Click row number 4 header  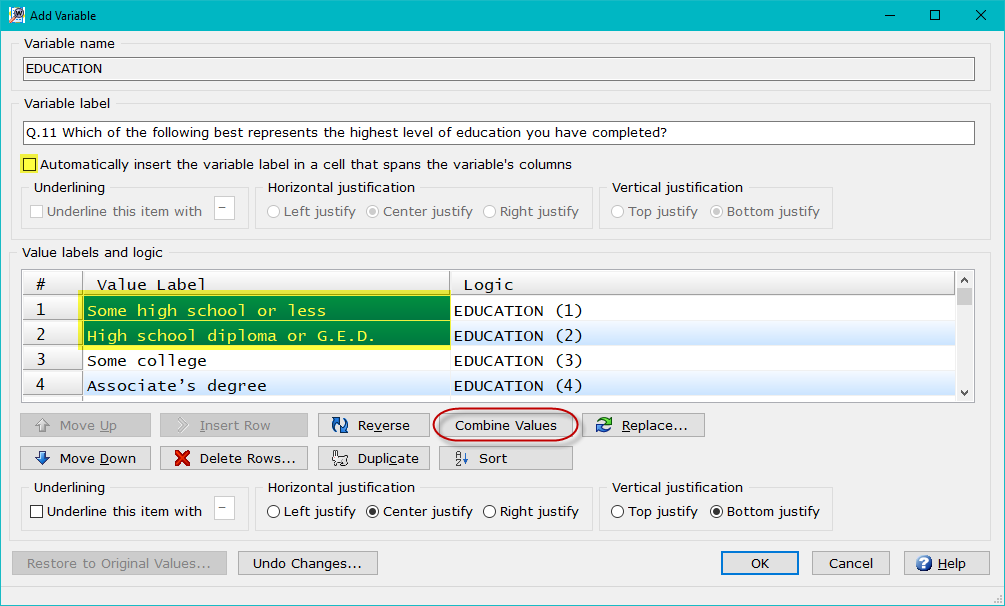(x=53, y=385)
